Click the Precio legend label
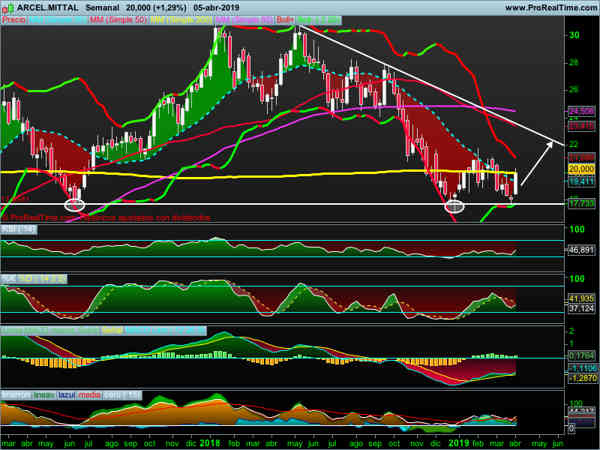Image resolution: width=600 pixels, height=450 pixels. [14, 20]
